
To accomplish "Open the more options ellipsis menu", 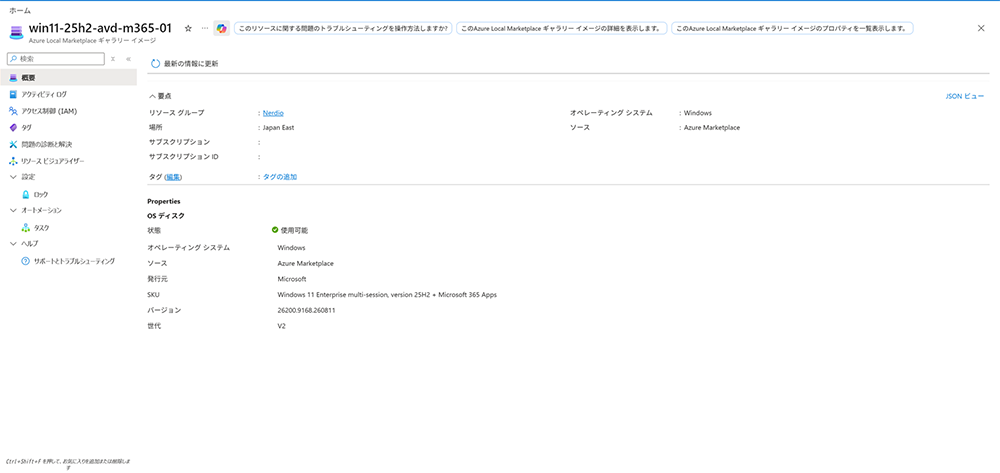I will tap(205, 28).
